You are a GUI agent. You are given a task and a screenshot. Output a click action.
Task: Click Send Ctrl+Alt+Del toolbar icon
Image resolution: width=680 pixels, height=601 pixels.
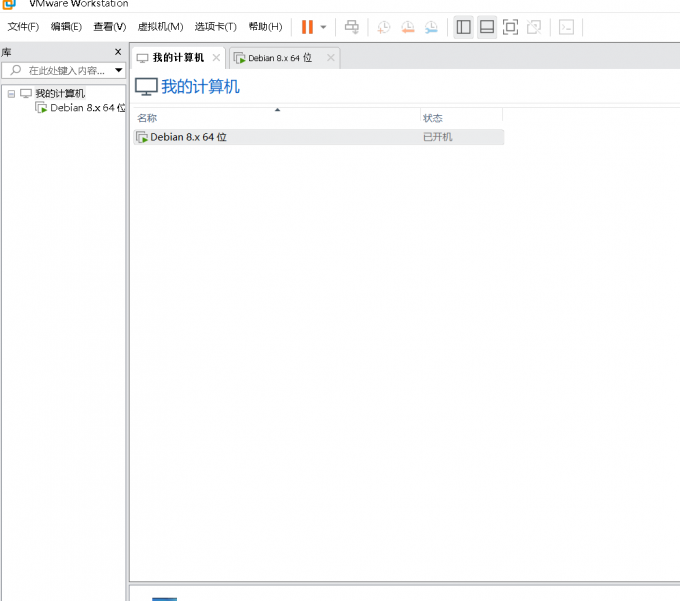pos(352,27)
